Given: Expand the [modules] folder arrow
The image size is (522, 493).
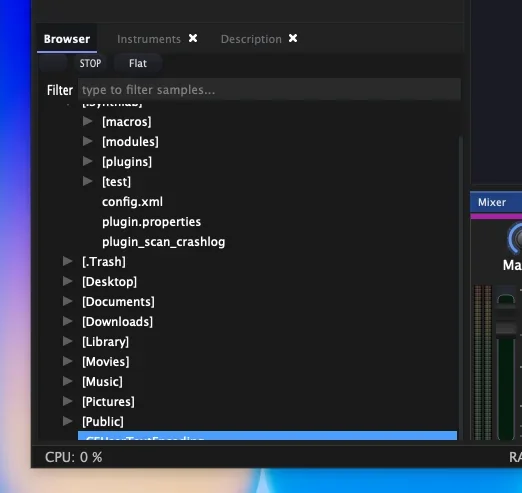Looking at the screenshot, I should (88, 141).
